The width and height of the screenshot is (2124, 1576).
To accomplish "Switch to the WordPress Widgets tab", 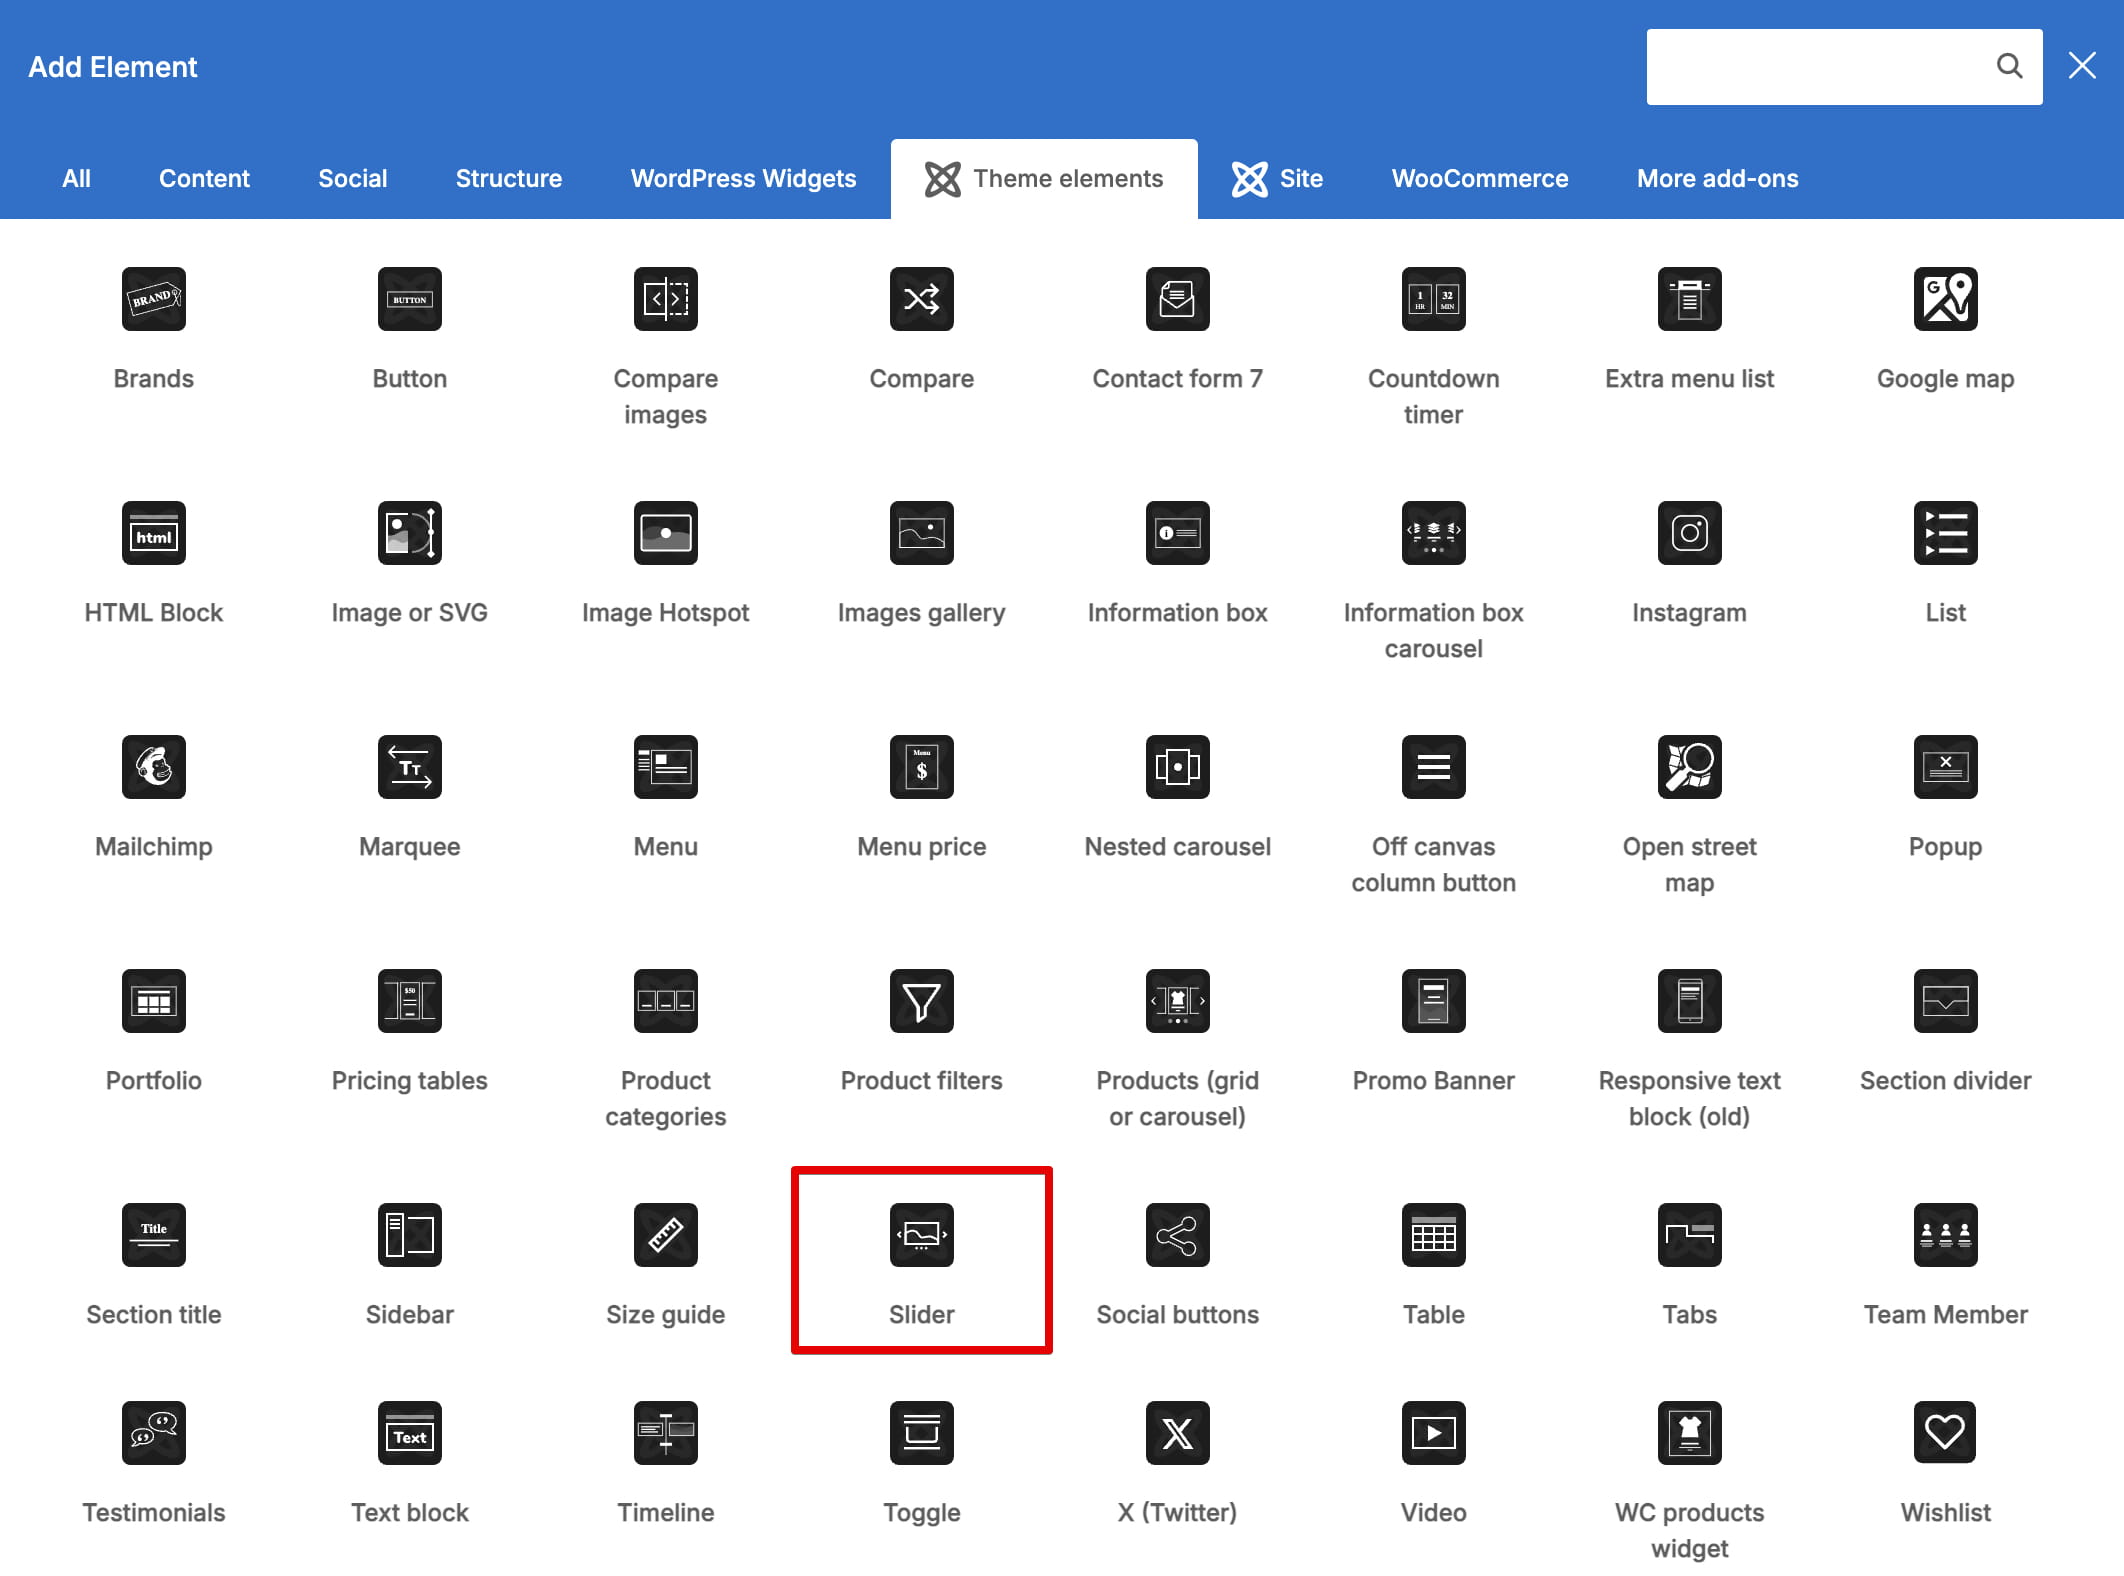I will [x=743, y=178].
